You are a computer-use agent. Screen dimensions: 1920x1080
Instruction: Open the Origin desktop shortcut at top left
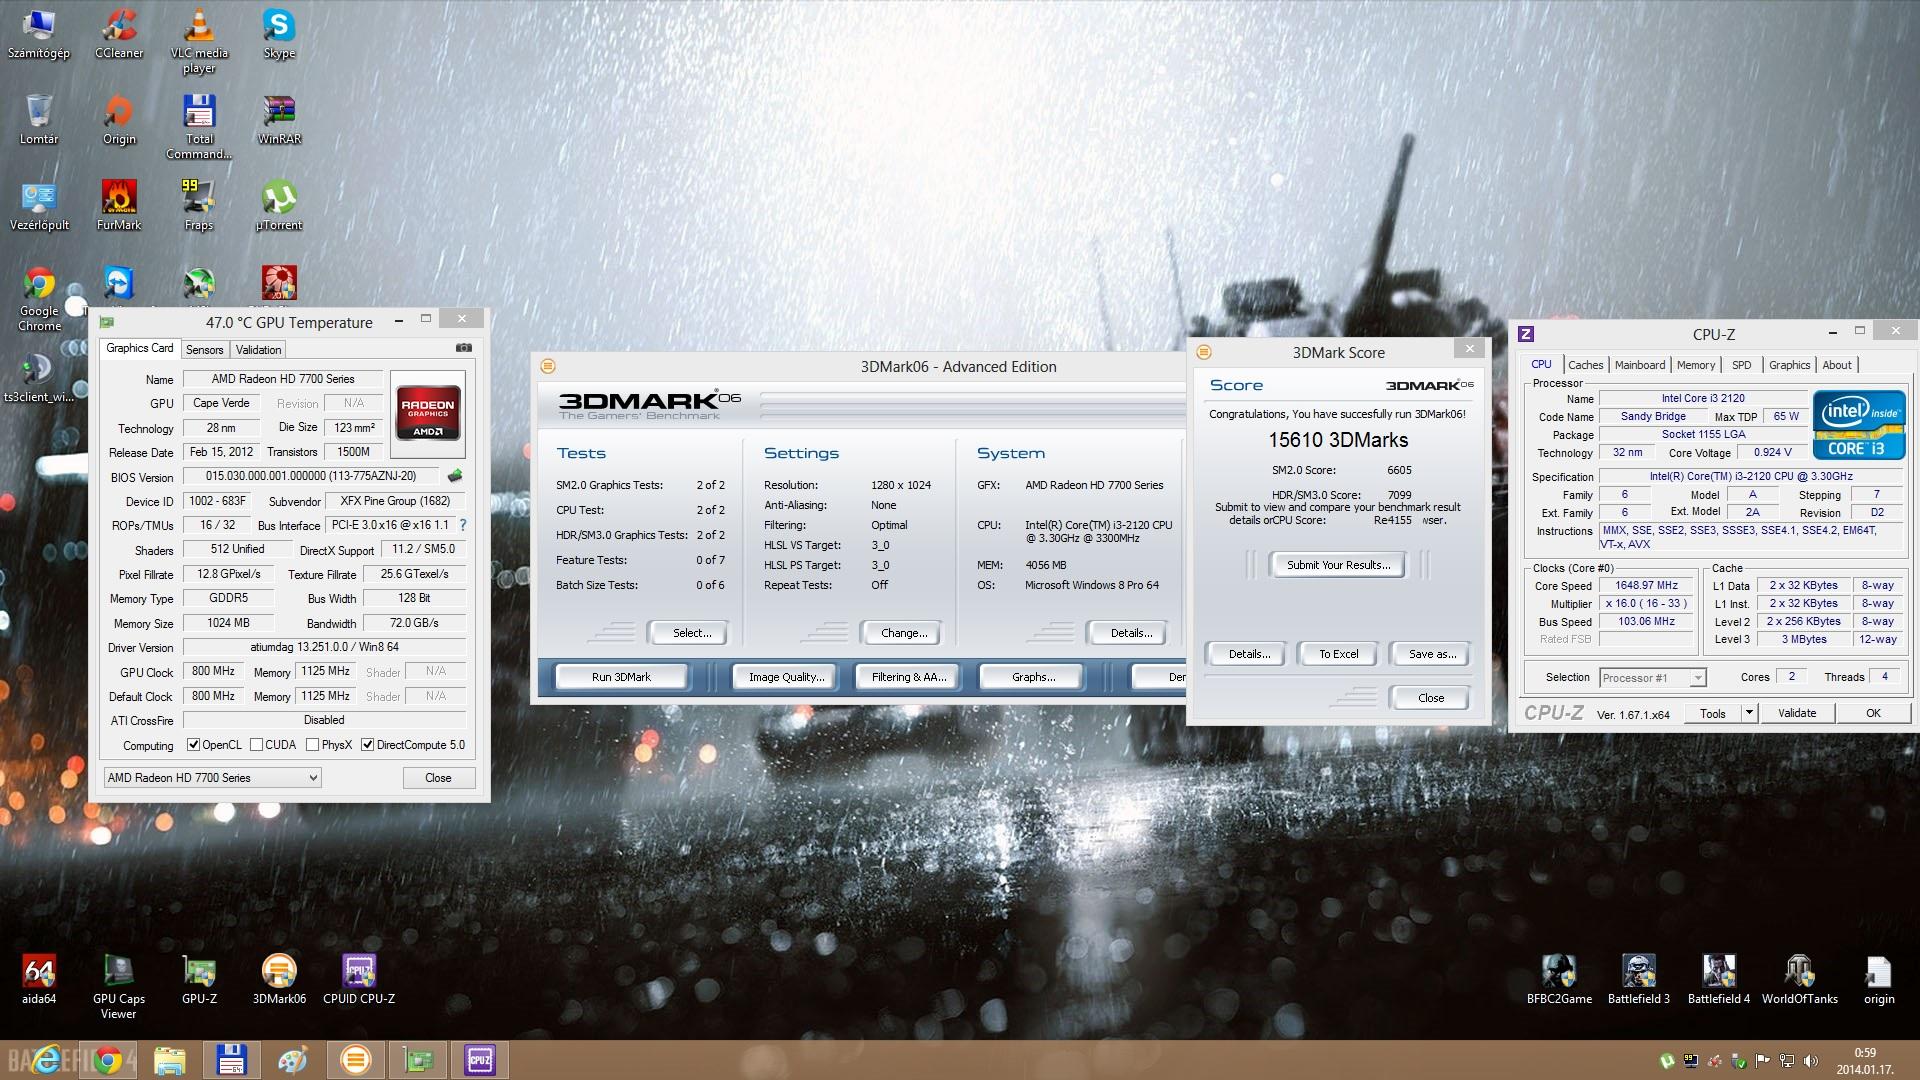tap(119, 119)
